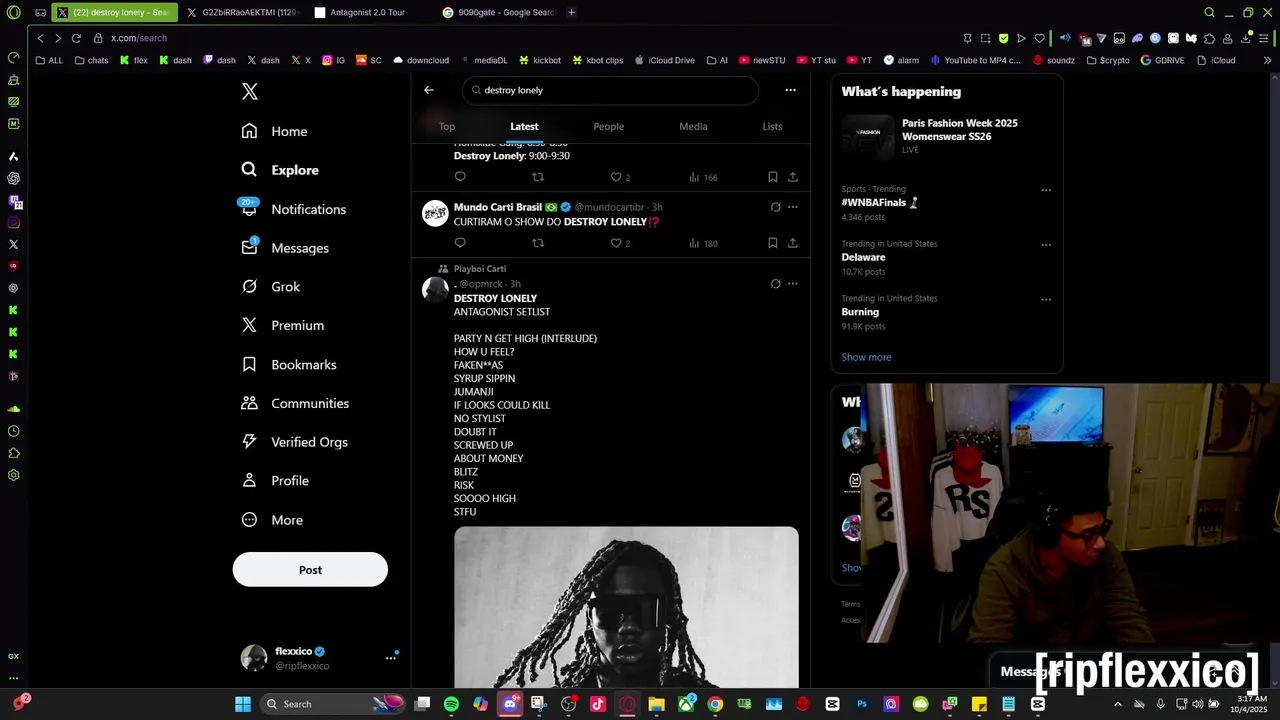
Task: Open Messages in the sidebar
Action: [x=284, y=248]
